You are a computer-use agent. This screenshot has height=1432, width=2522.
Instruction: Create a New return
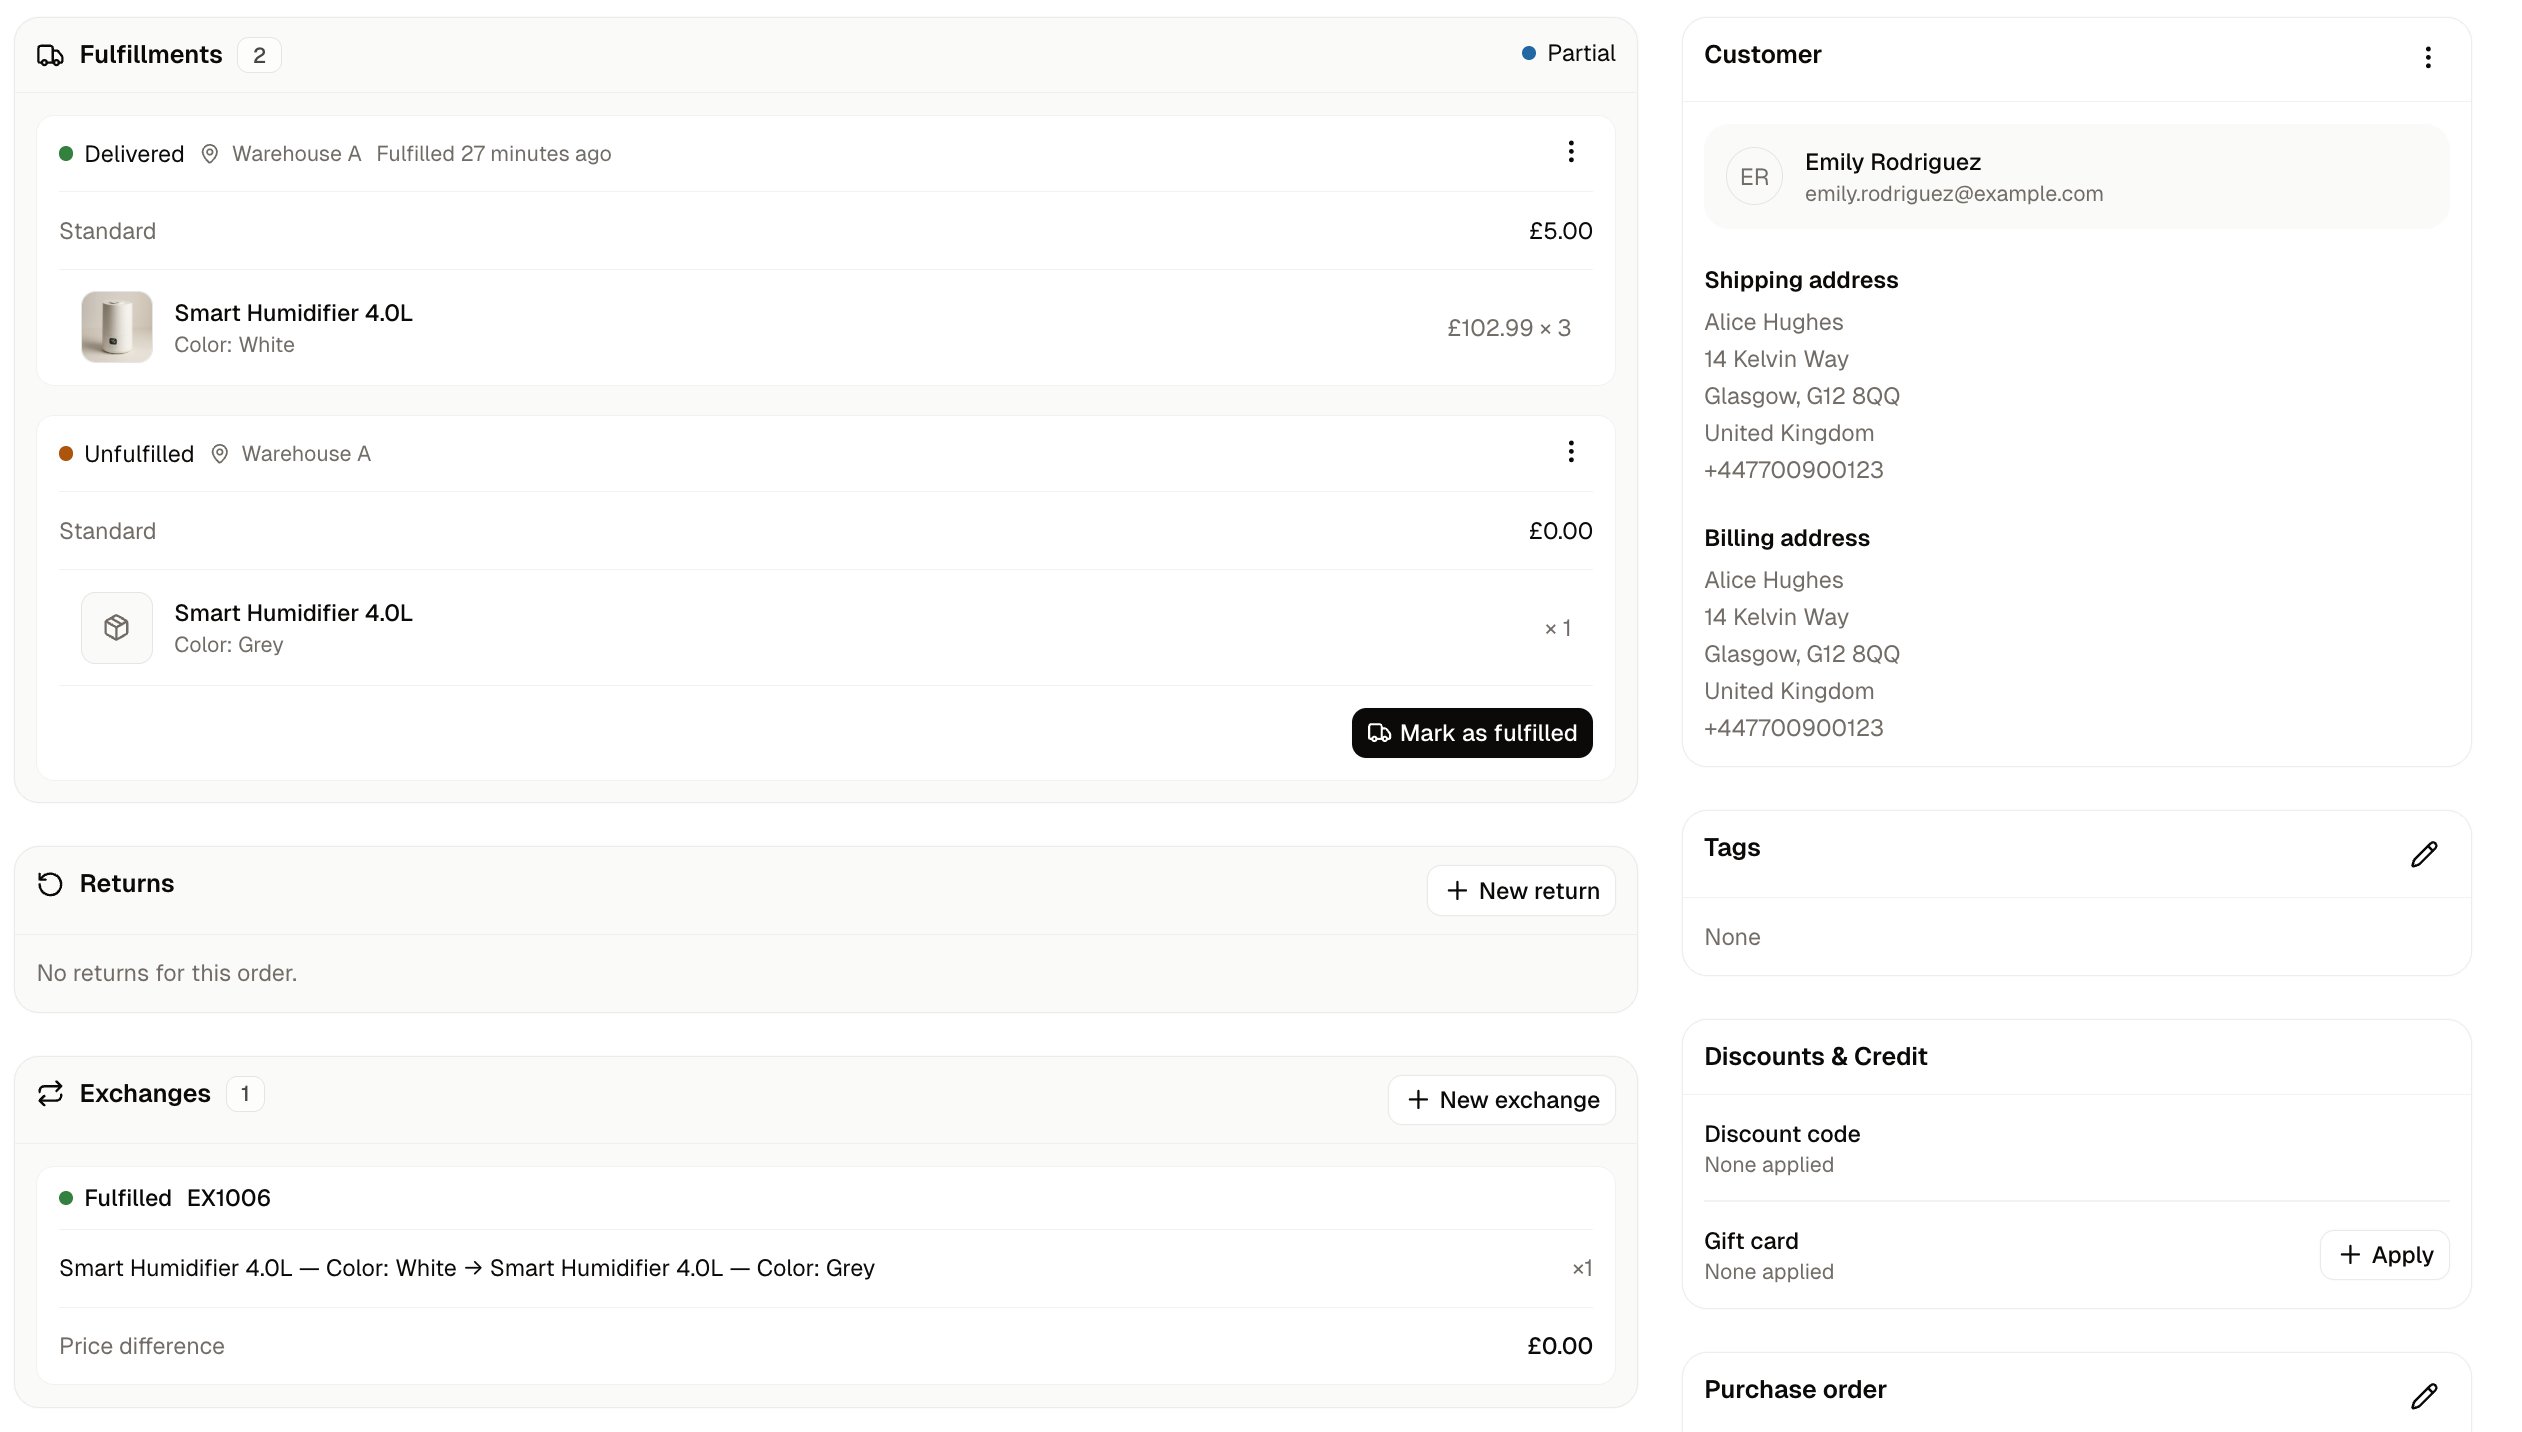[1521, 891]
